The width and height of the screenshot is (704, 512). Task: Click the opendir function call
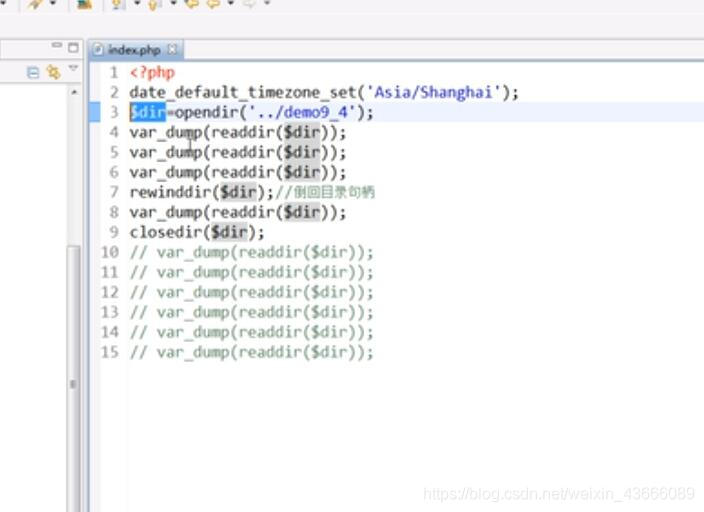[207, 112]
